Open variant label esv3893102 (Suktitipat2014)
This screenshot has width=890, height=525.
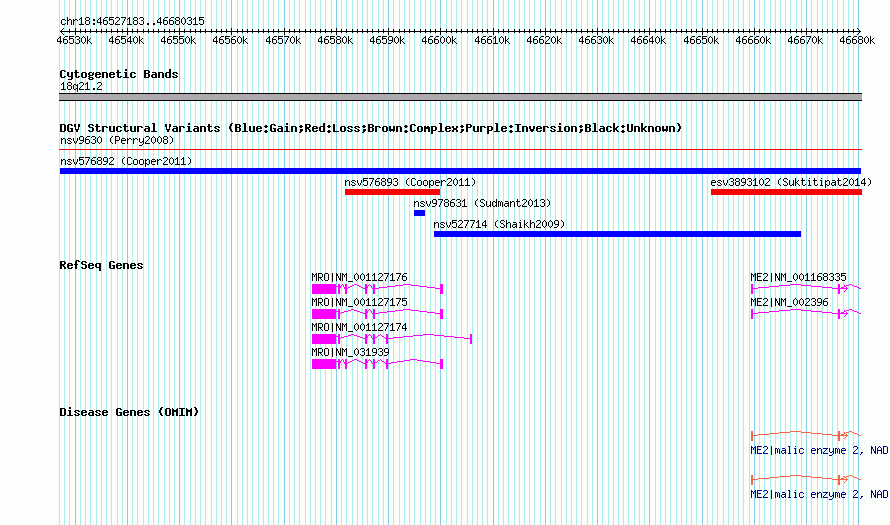(x=791, y=182)
